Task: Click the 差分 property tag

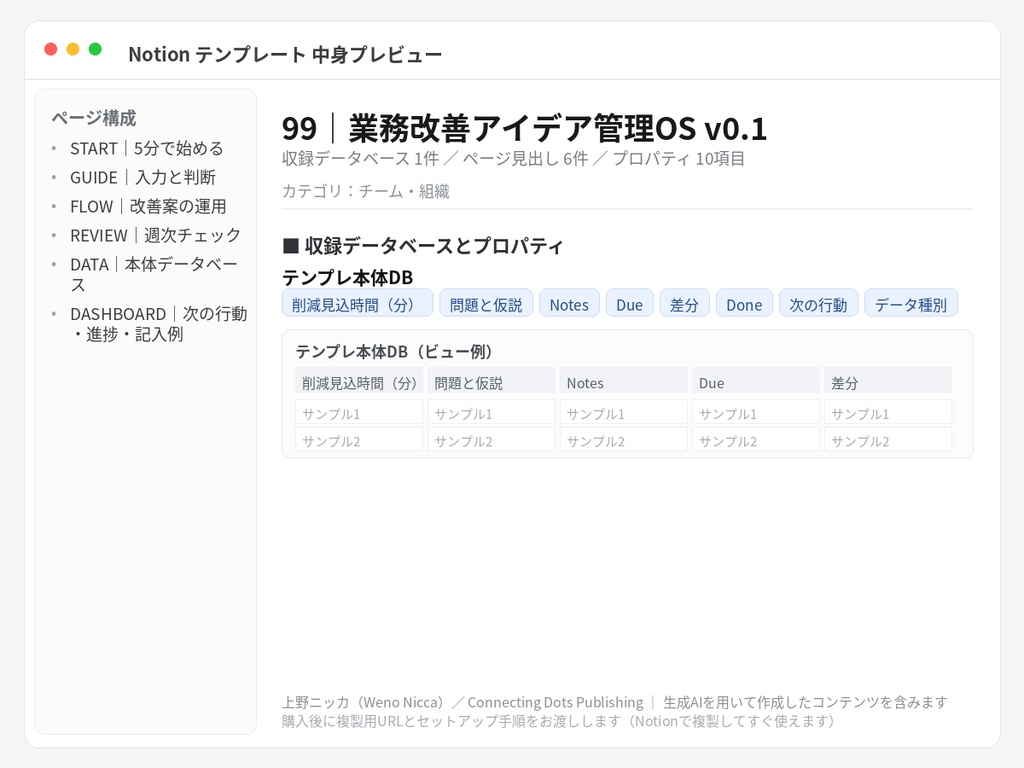Action: click(x=684, y=303)
